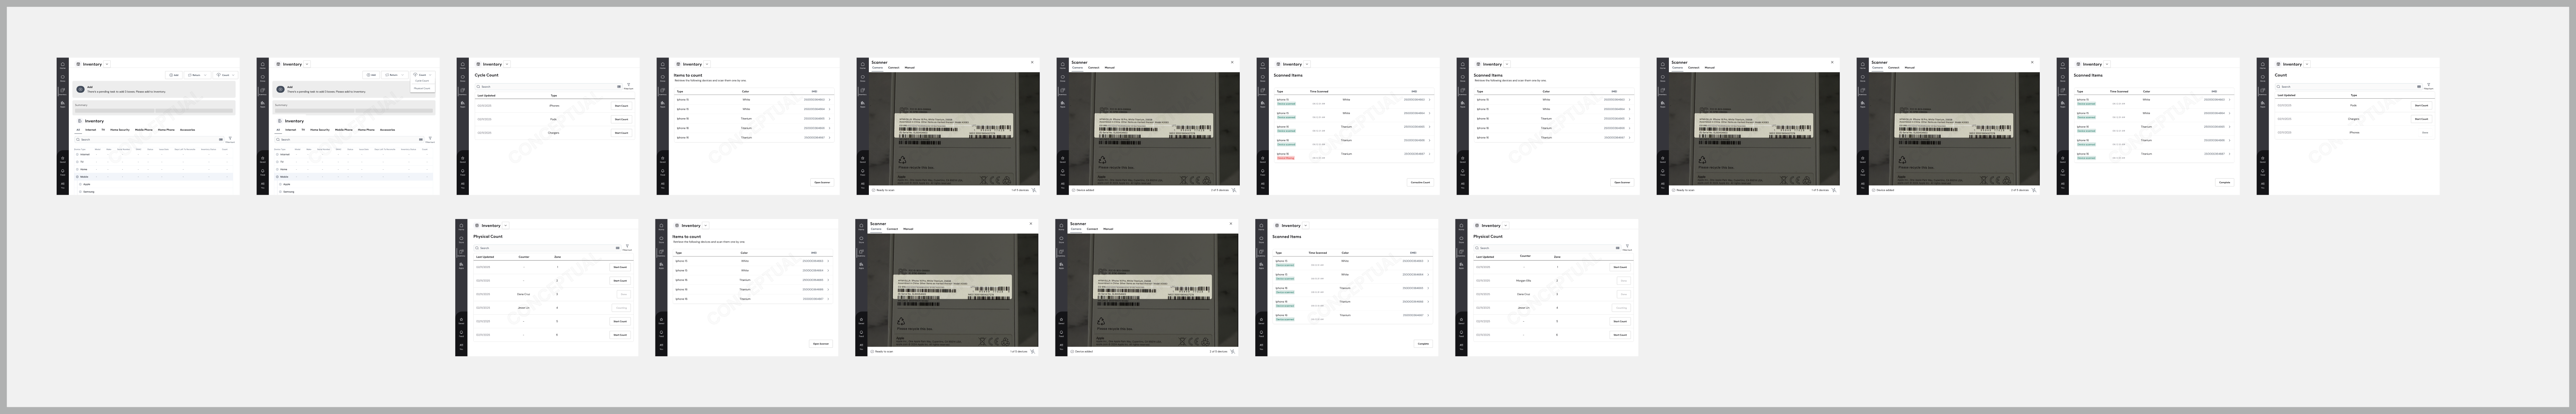Expand Samsung row on screen with closed Count menu
Viewport: 2576px width, 414px height.
click(x=80, y=192)
